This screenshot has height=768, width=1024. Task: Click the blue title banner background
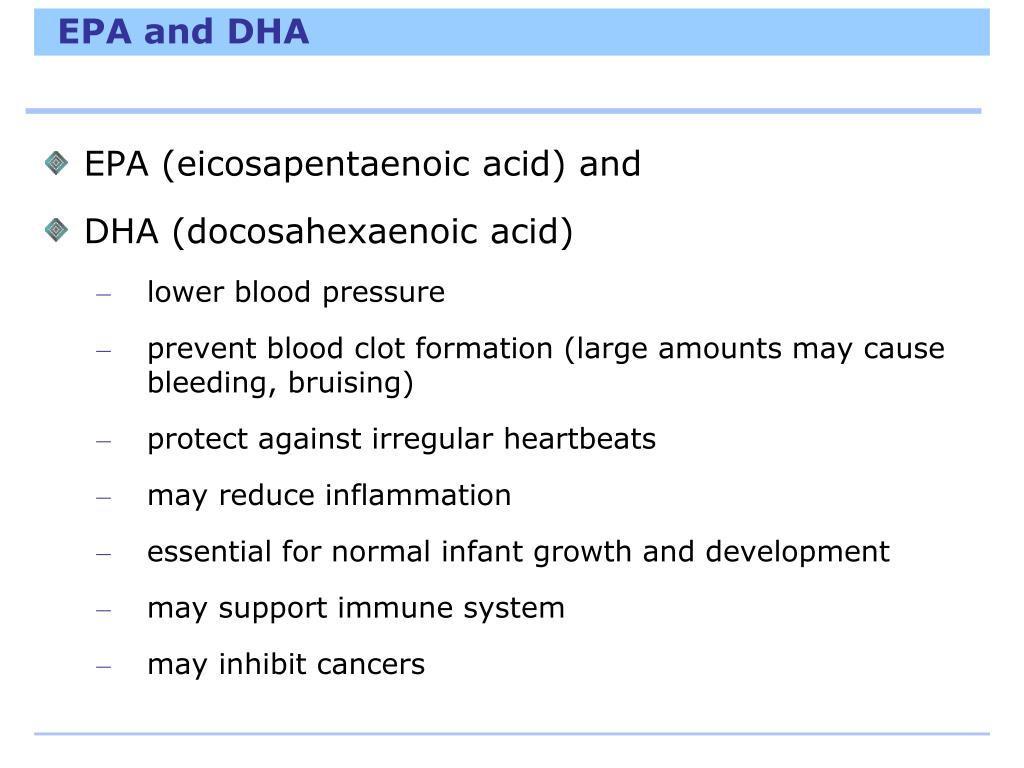click(x=647, y=31)
